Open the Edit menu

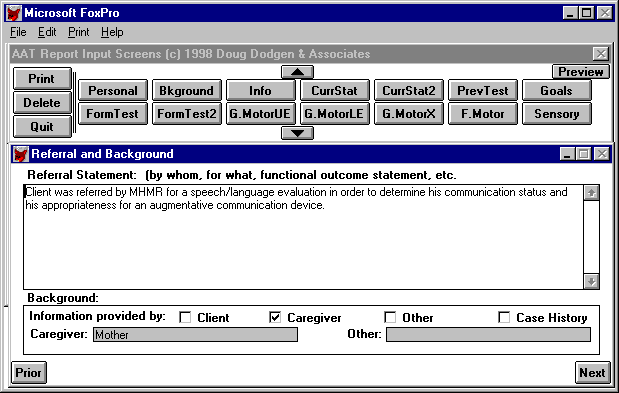47,32
